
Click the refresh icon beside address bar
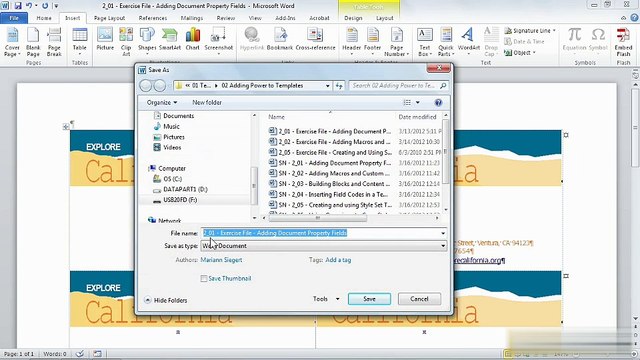[x=339, y=86]
